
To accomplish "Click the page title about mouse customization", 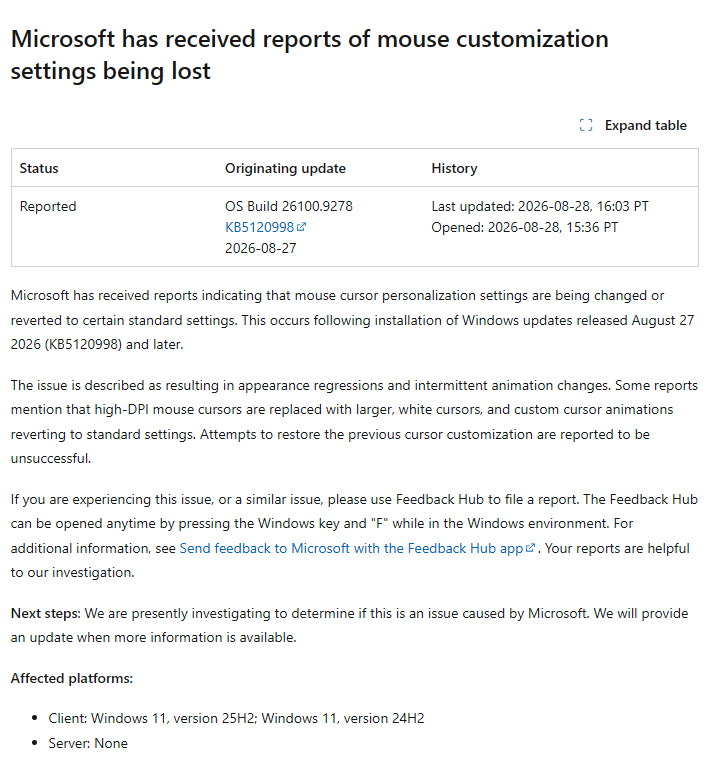I will click(x=310, y=55).
